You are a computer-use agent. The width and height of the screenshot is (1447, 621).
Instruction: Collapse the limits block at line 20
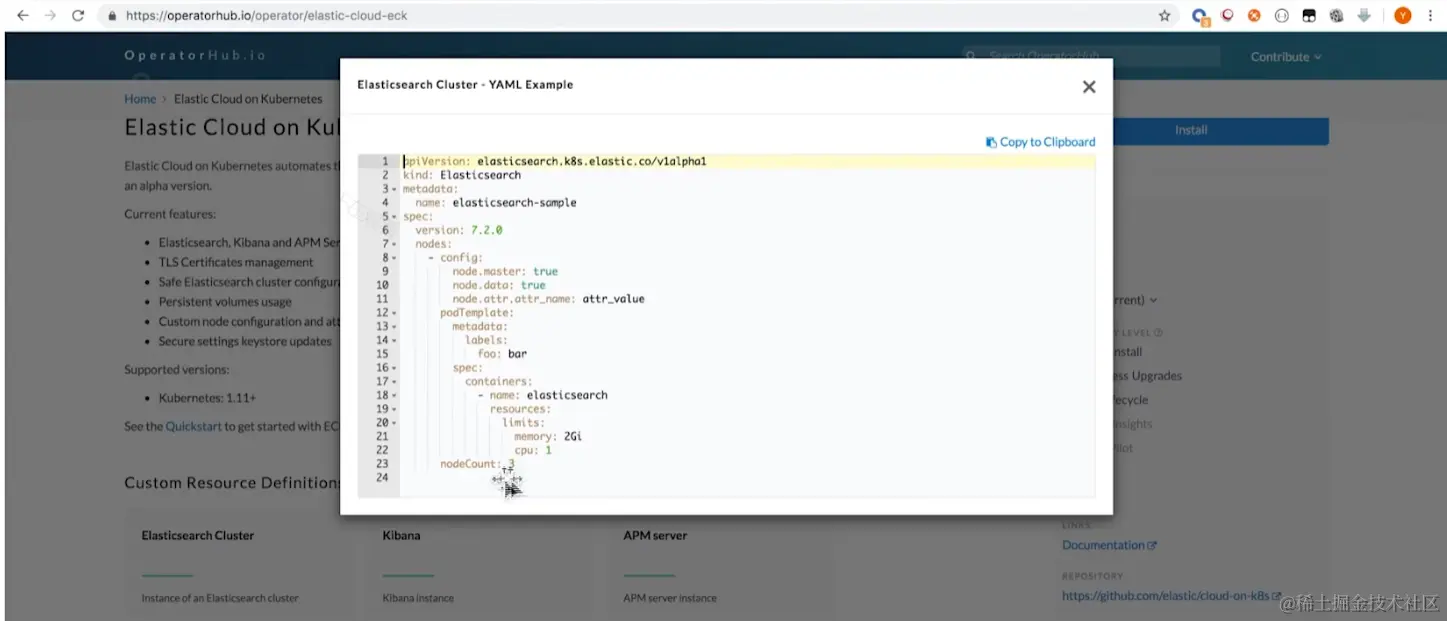[x=394, y=423]
